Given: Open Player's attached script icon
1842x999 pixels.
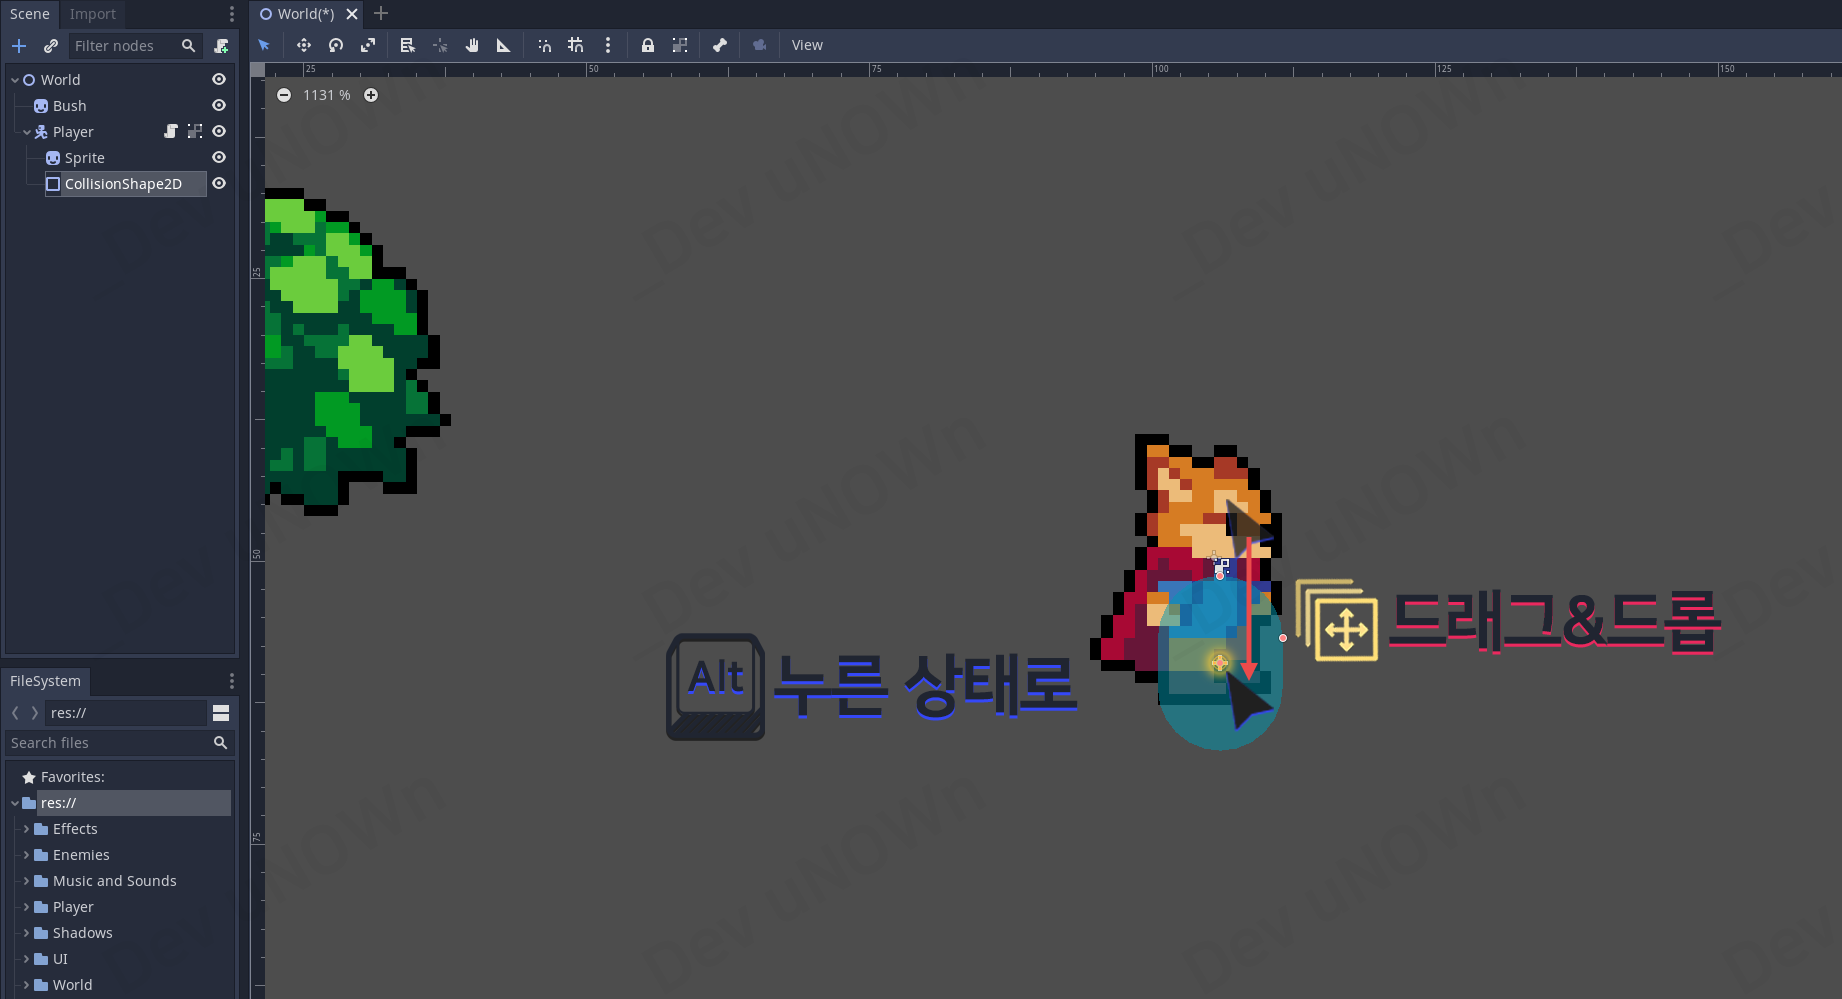Looking at the screenshot, I should 171,132.
